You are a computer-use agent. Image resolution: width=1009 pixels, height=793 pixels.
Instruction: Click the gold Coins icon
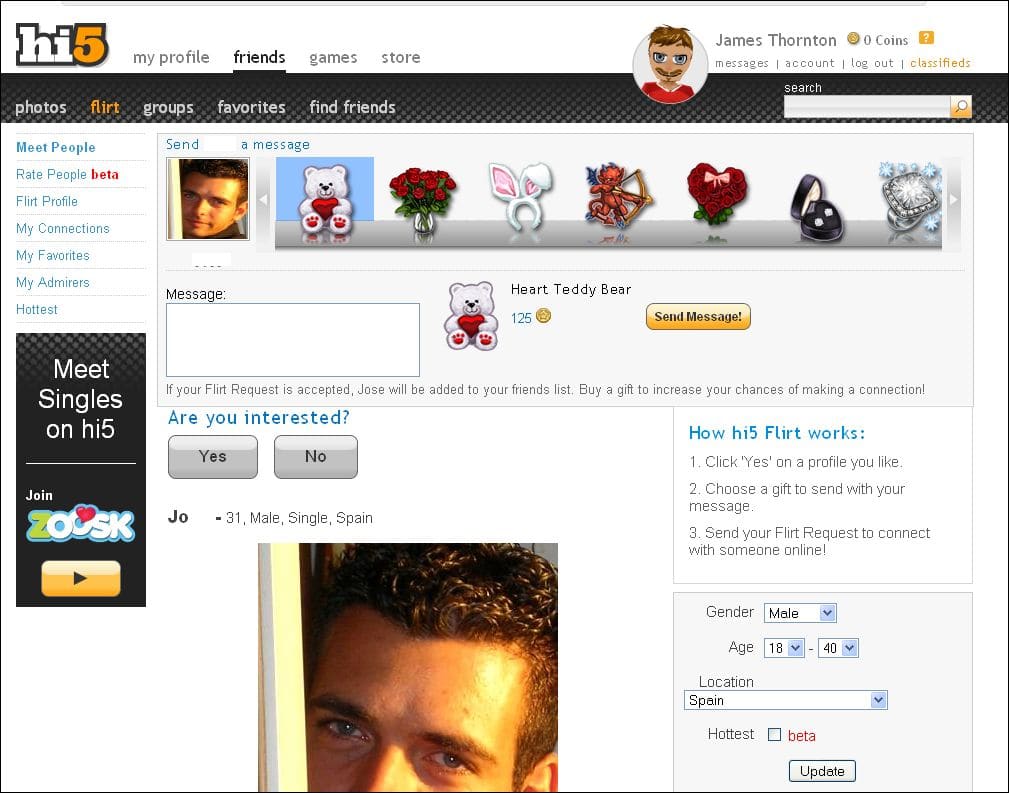coord(852,37)
